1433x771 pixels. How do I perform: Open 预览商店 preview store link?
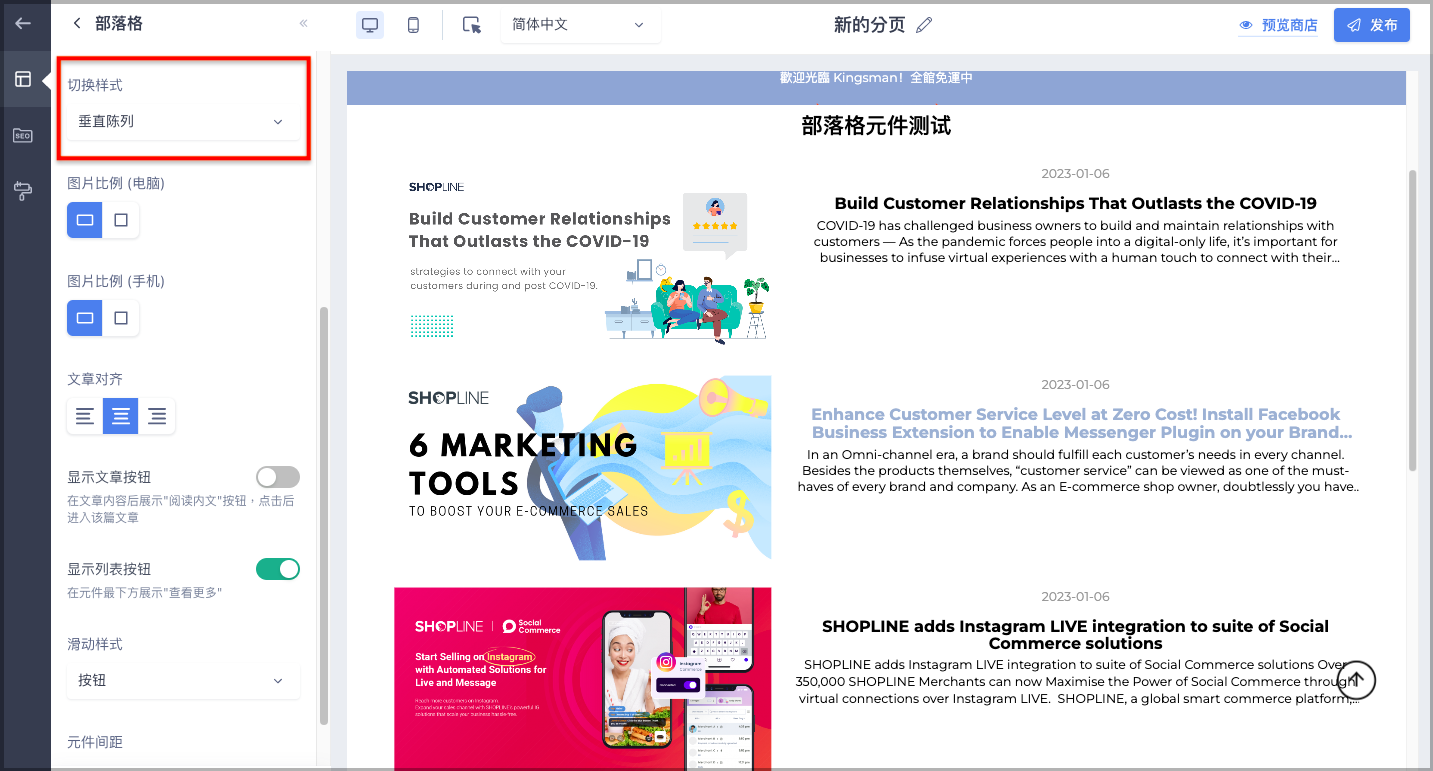[1278, 25]
